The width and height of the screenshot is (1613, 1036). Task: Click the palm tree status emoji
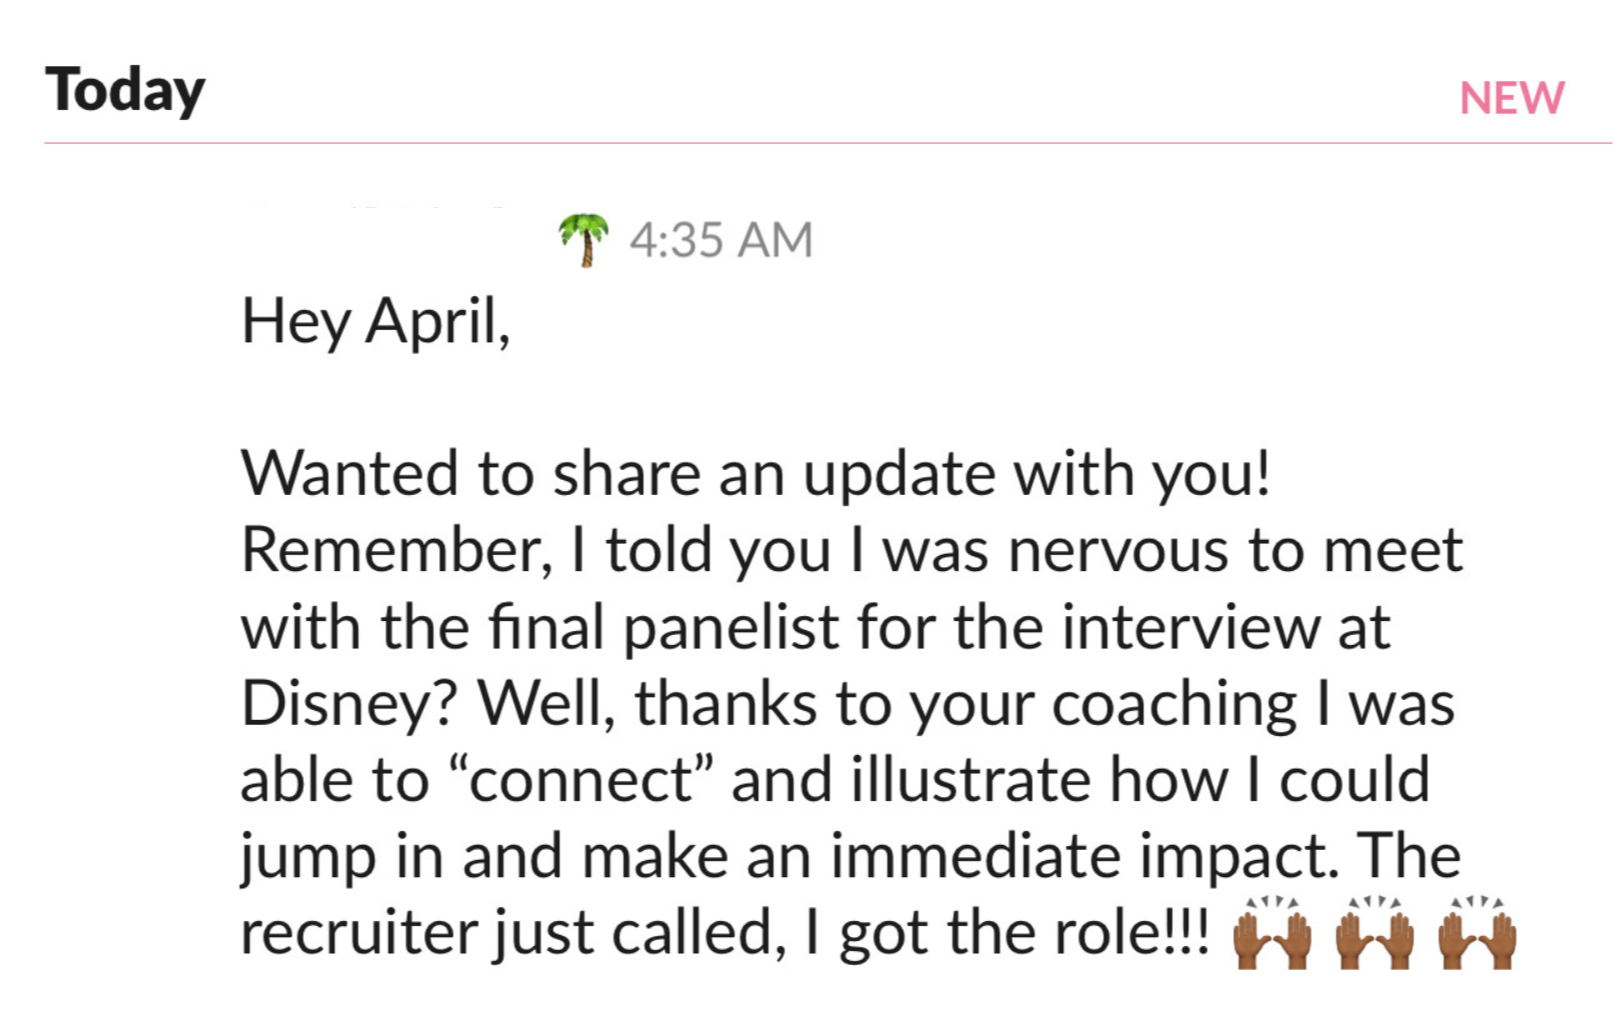(x=583, y=240)
